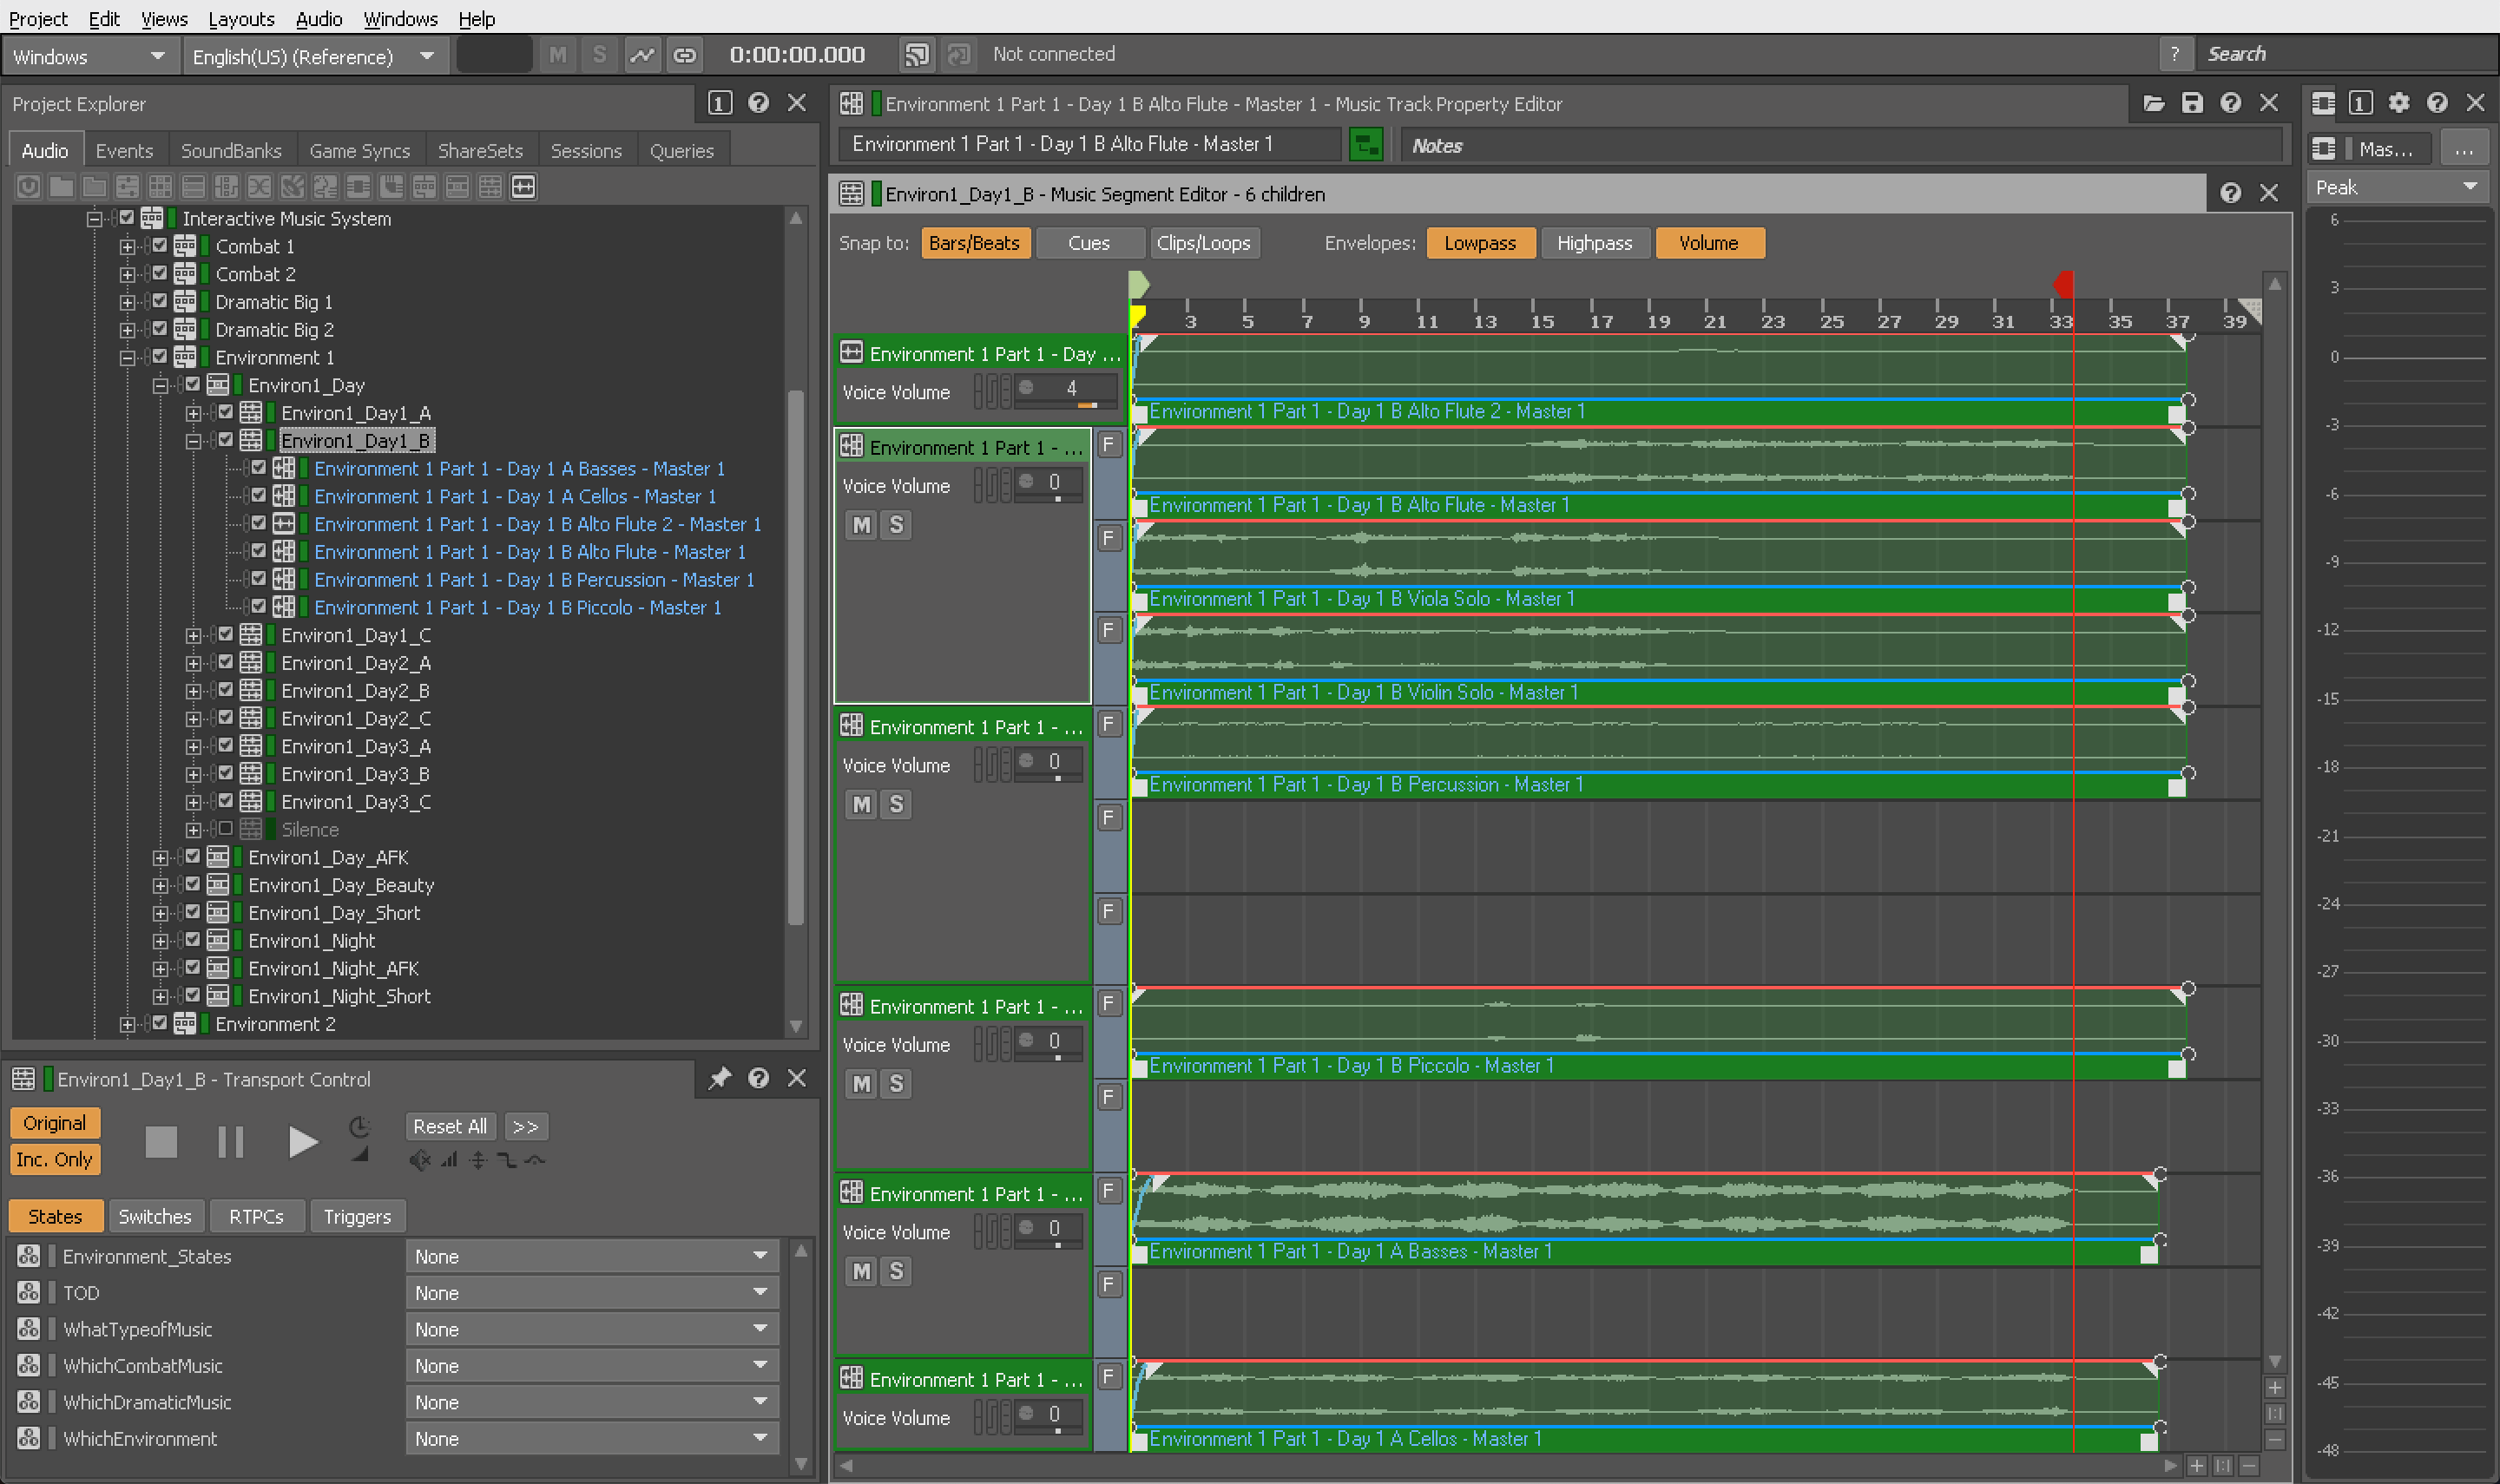Viewport: 2500px width, 1484px height.
Task: Open the Project menu
Action: tap(38, 18)
